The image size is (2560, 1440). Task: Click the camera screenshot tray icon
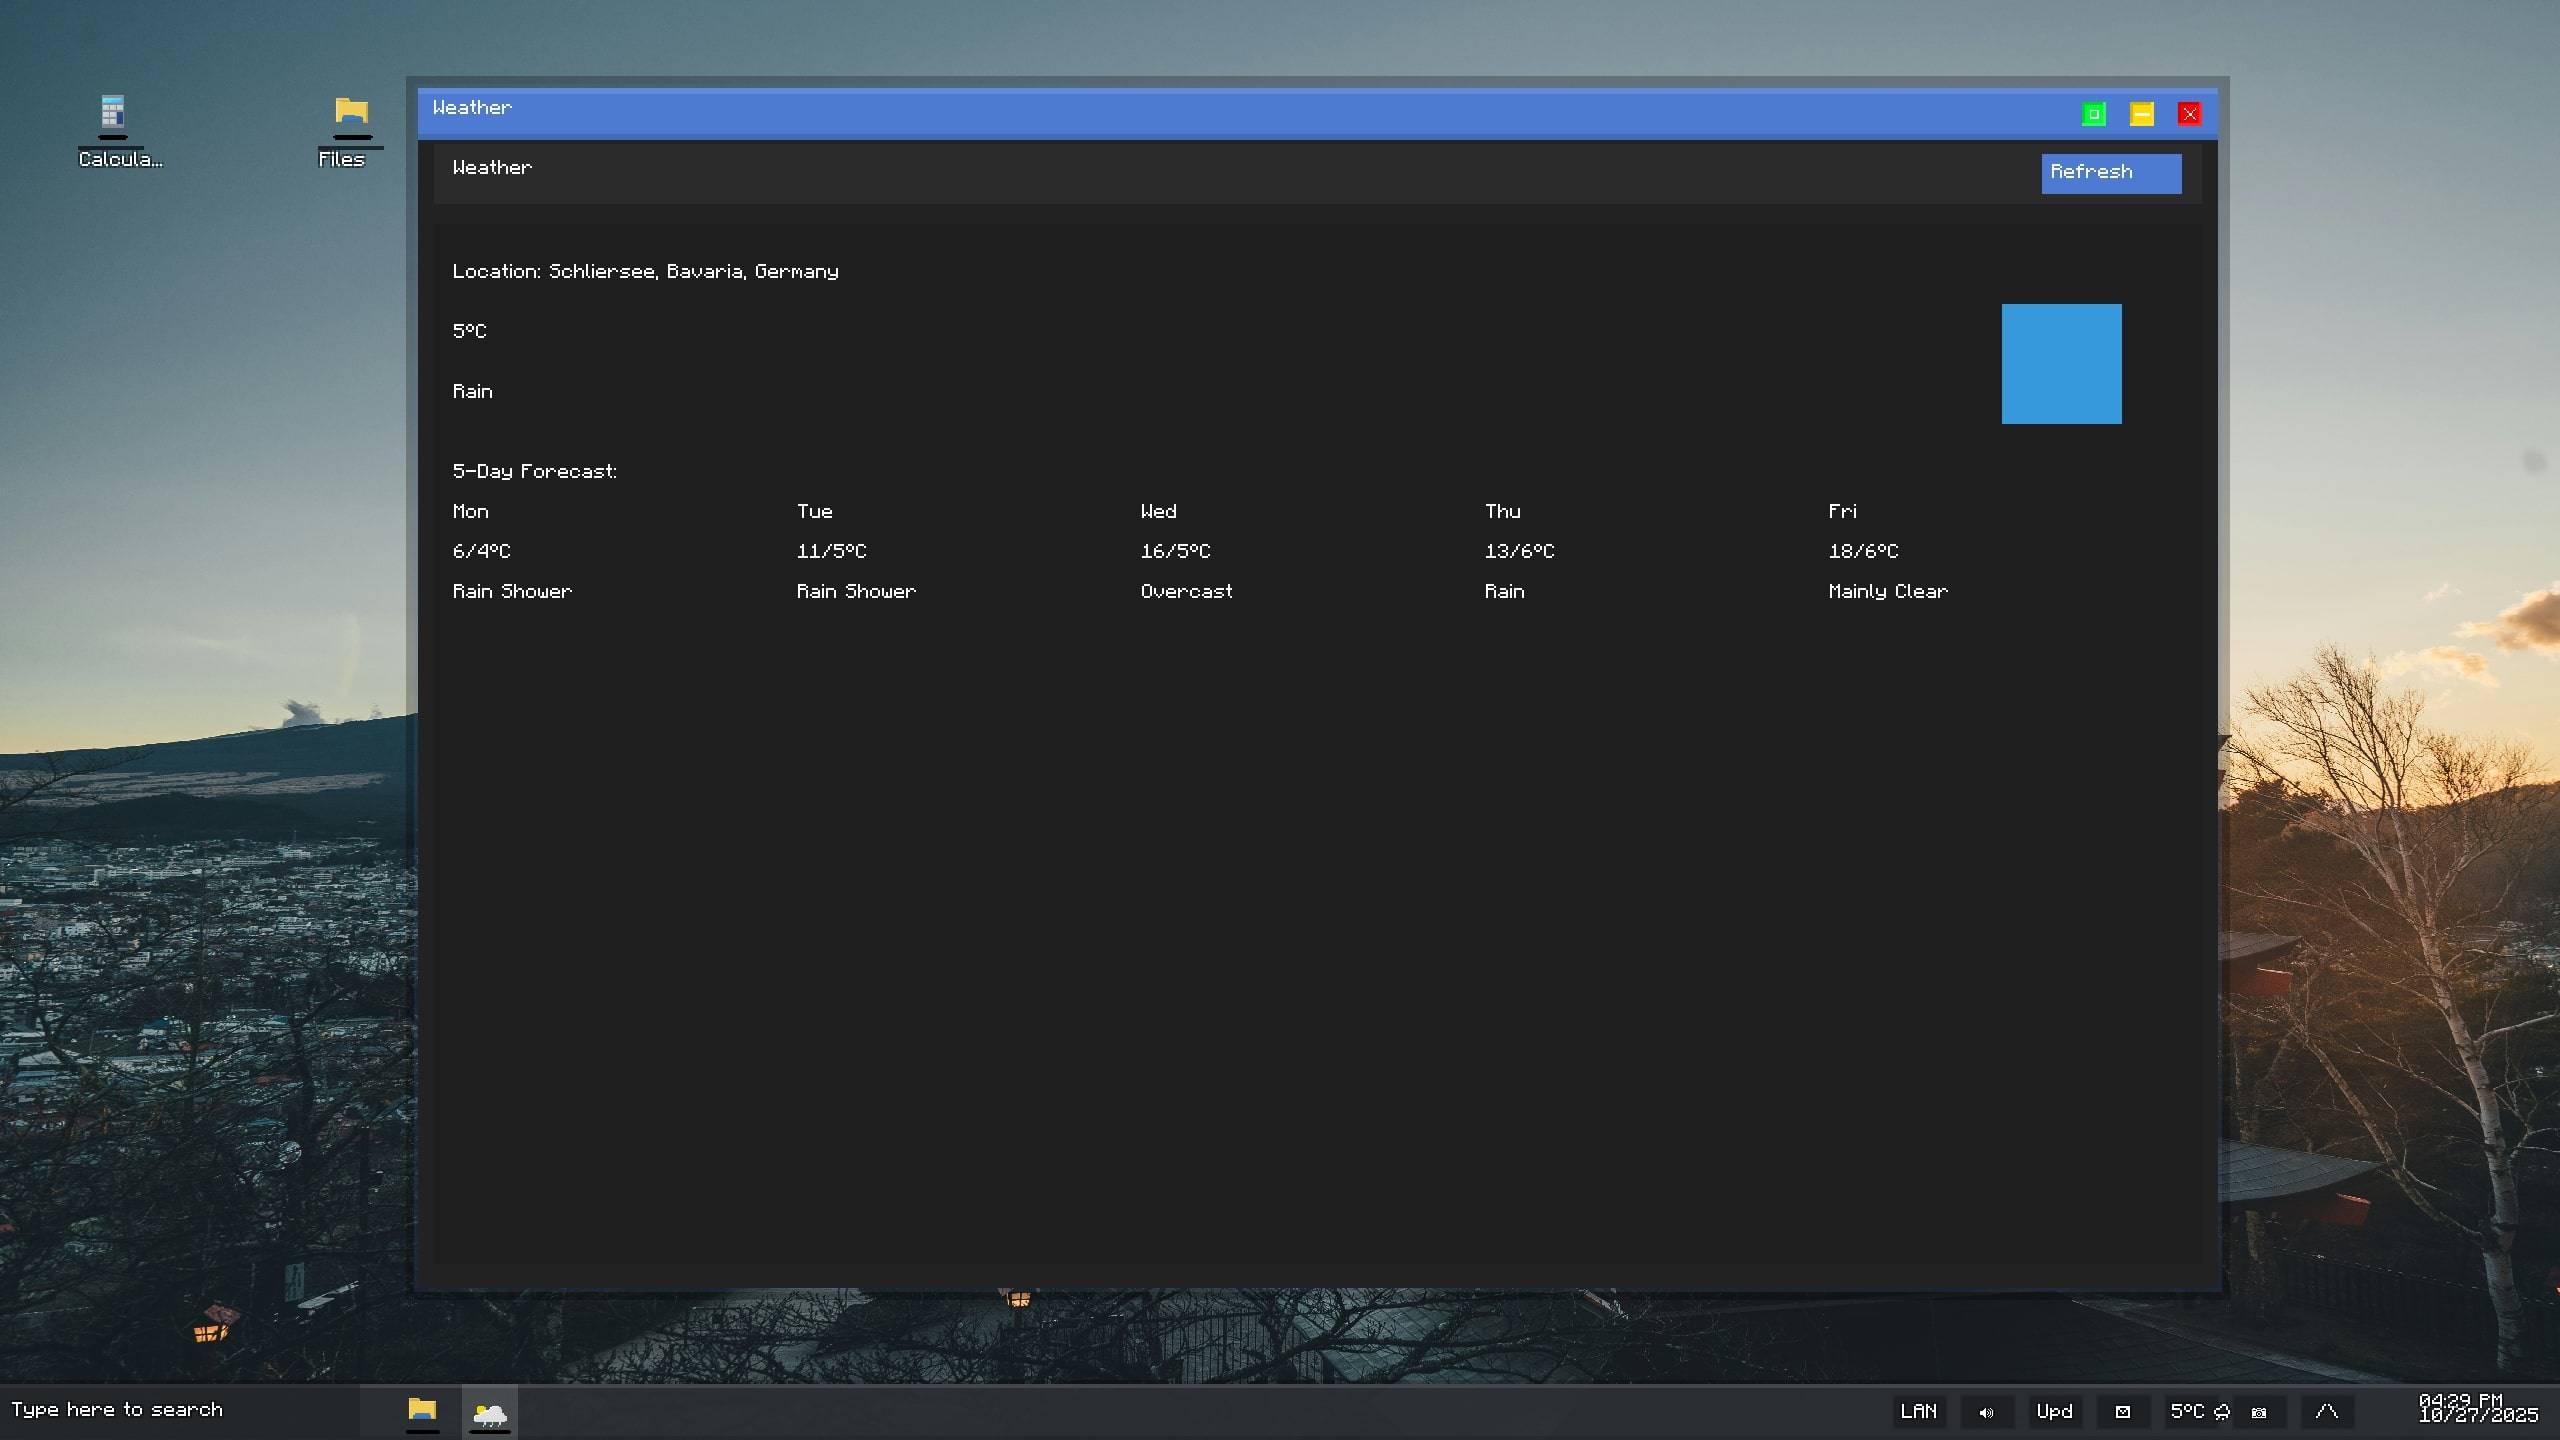click(x=2259, y=1412)
